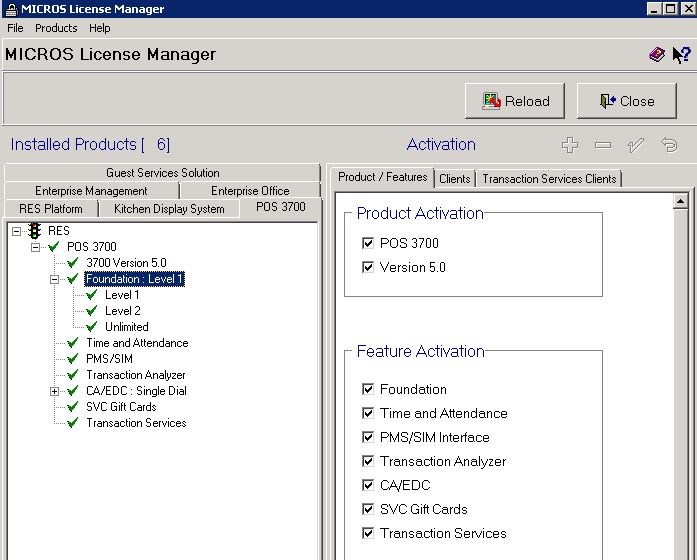Toggle PMS/SIM Interface checkbox

(x=368, y=437)
